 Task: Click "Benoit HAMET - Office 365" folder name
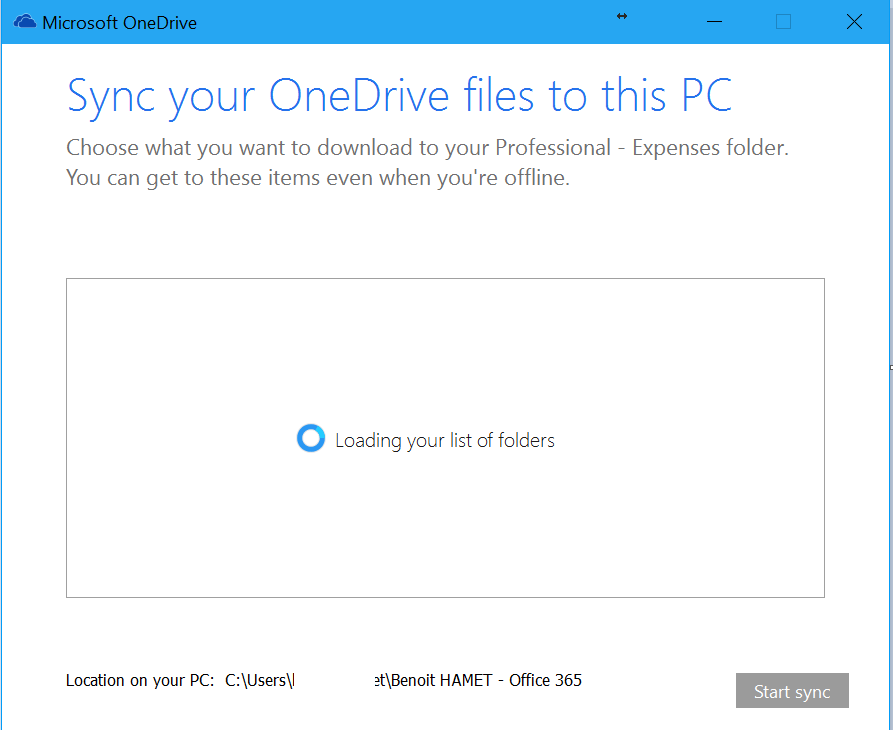(487, 681)
